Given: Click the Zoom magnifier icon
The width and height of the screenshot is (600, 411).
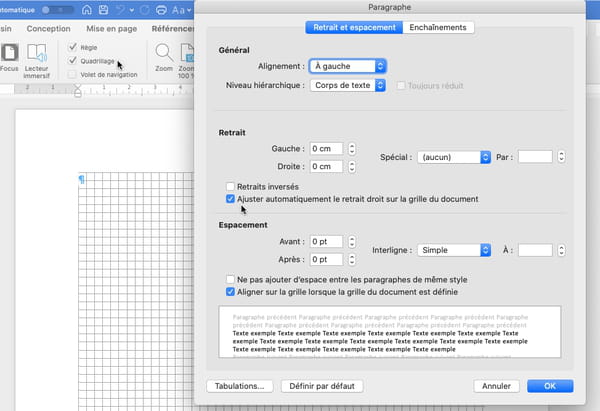Looking at the screenshot, I should click(x=164, y=53).
